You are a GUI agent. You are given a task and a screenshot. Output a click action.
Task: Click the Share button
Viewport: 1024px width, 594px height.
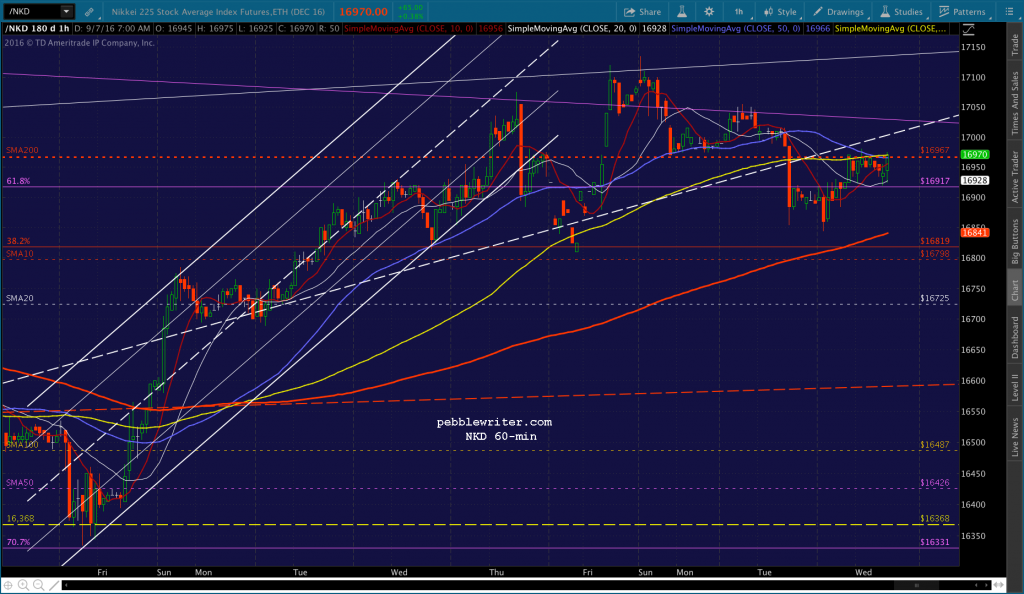point(643,12)
